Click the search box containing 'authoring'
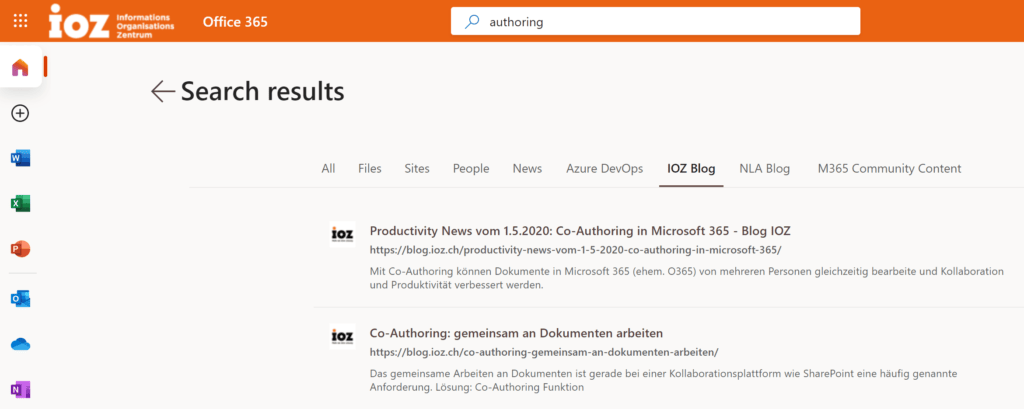 (656, 22)
